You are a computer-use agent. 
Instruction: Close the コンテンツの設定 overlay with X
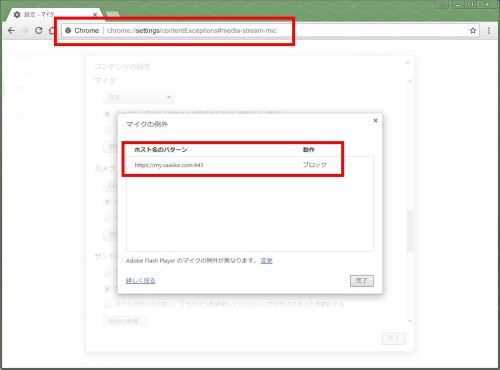coord(407,63)
